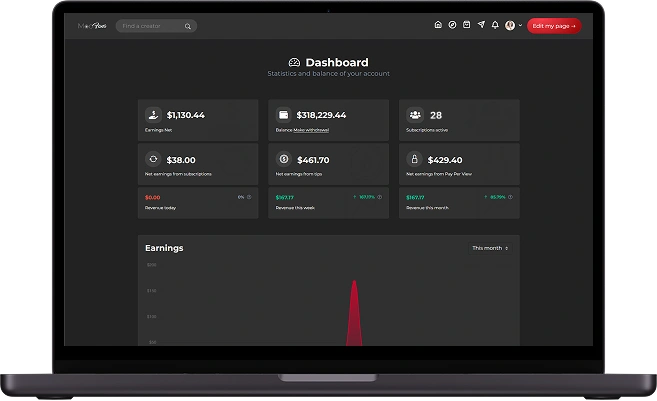Click the Revenue this month percentage change
This screenshot has height=401, width=657.
[x=495, y=197]
